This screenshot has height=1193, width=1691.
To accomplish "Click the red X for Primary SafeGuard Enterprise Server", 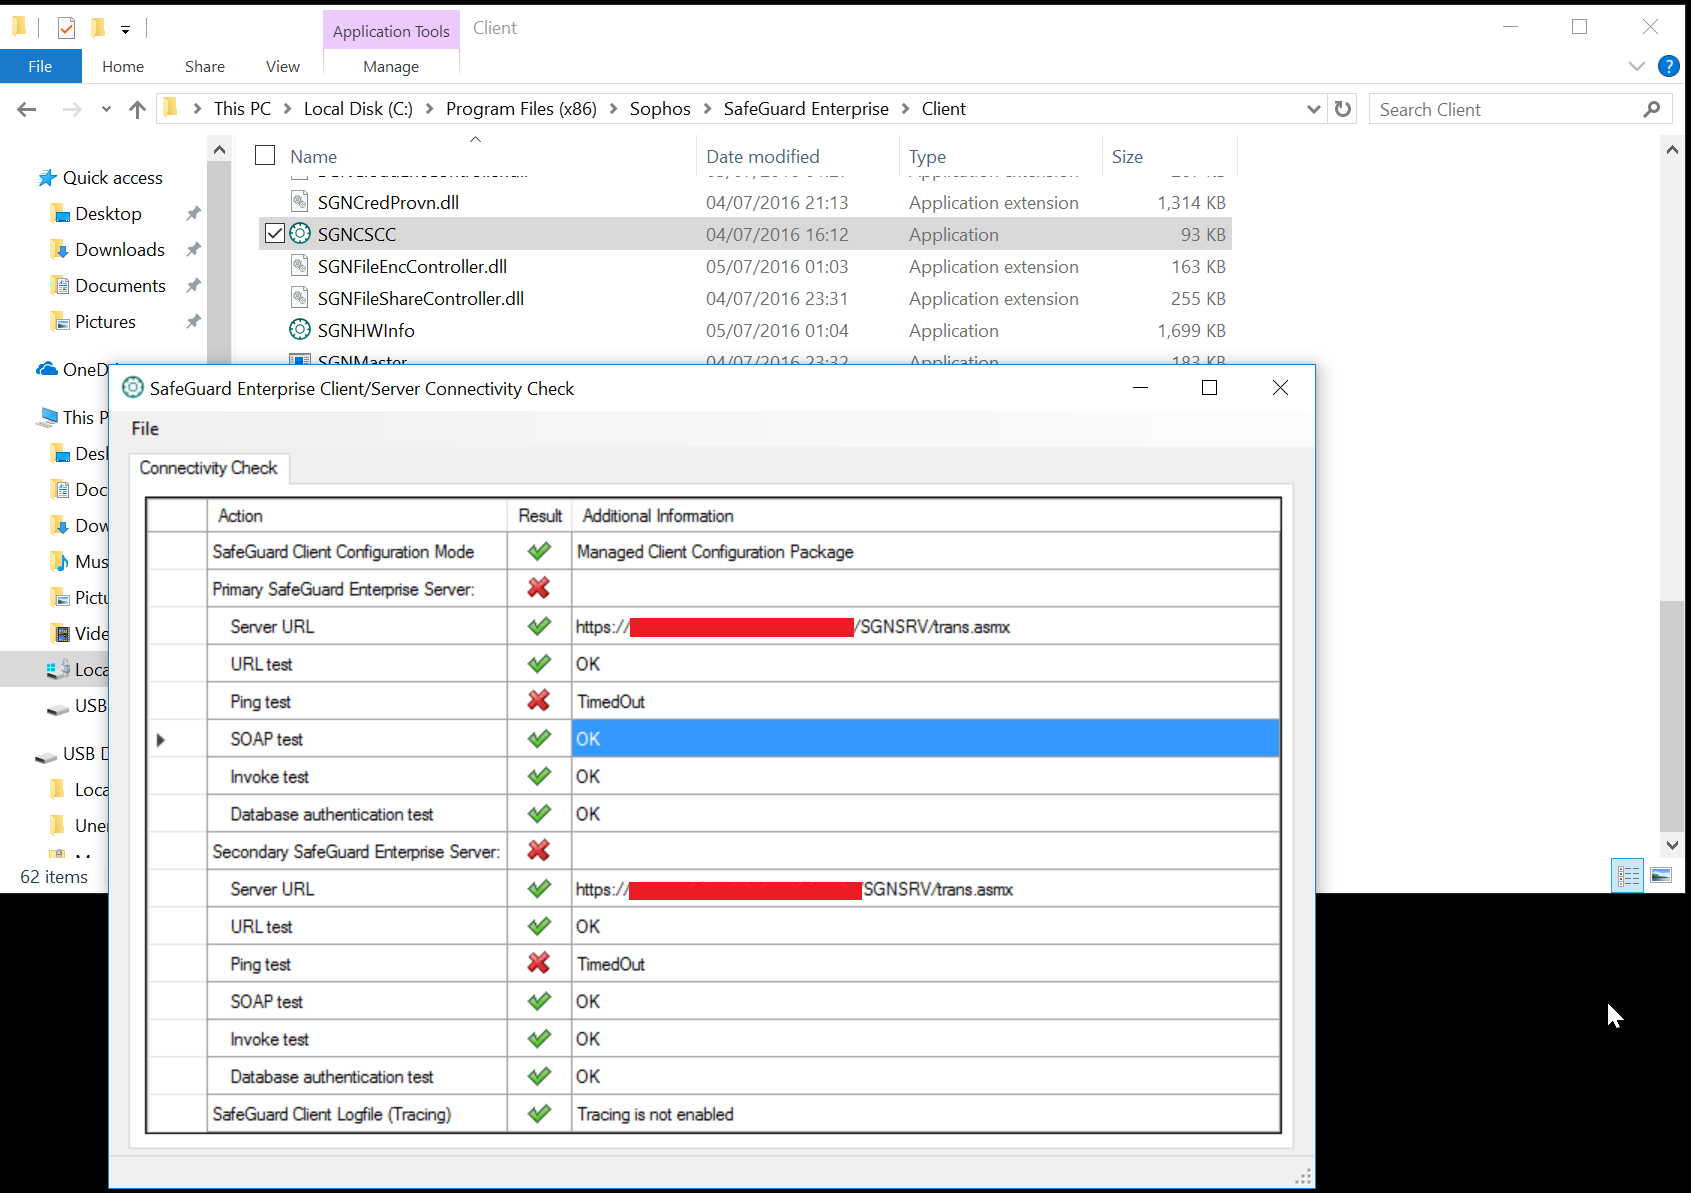I will click(x=539, y=588).
